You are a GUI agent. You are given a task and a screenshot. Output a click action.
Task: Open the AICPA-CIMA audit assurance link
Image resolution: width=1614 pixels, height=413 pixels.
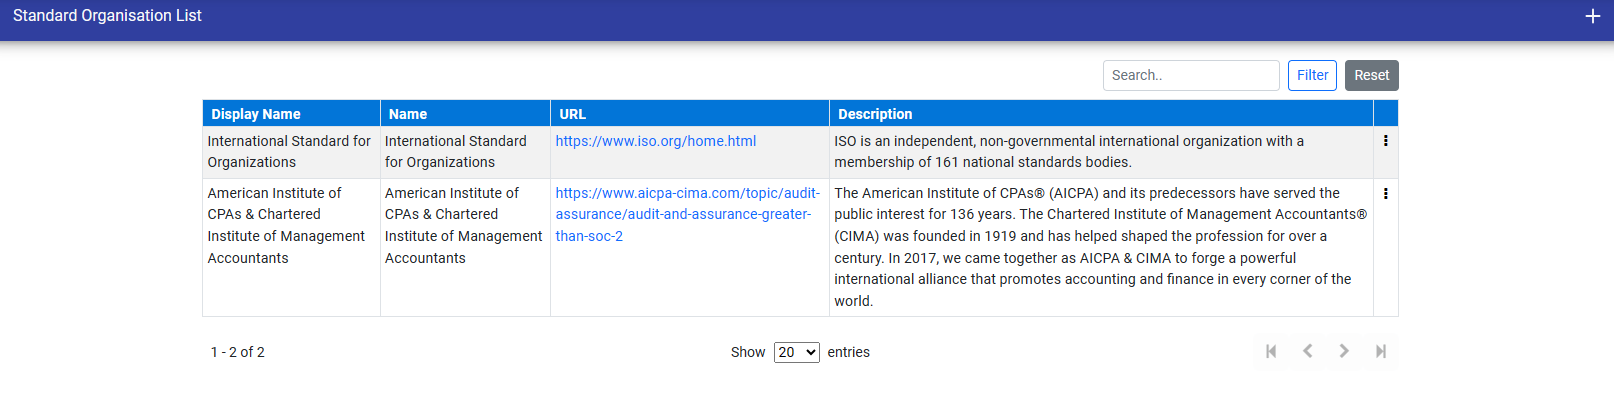687,214
